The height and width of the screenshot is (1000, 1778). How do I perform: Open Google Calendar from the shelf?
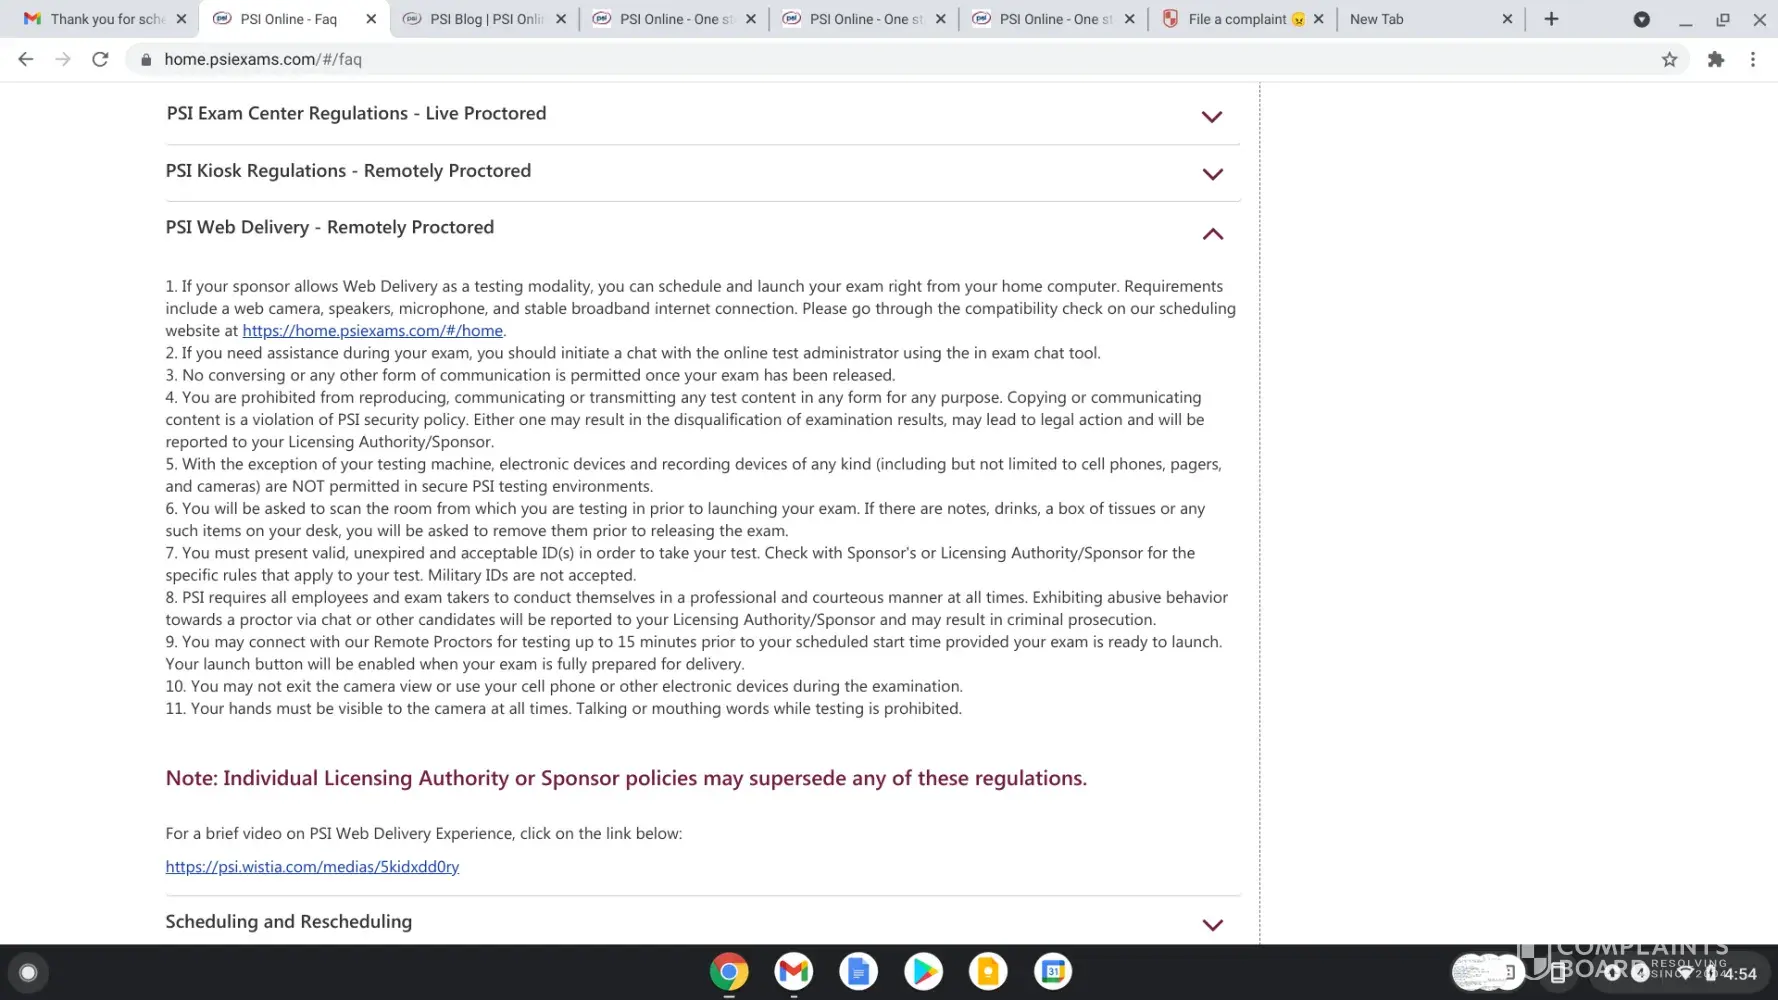pos(1053,971)
